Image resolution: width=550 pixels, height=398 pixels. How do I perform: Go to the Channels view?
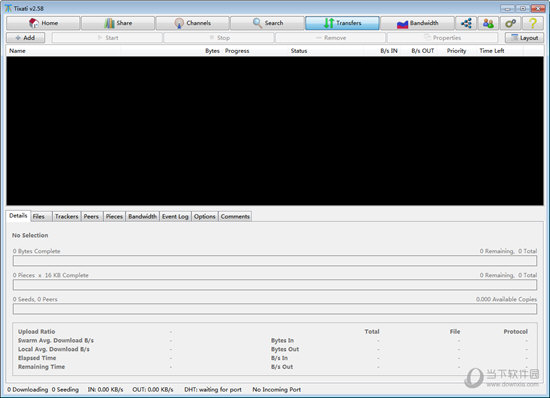coord(193,23)
